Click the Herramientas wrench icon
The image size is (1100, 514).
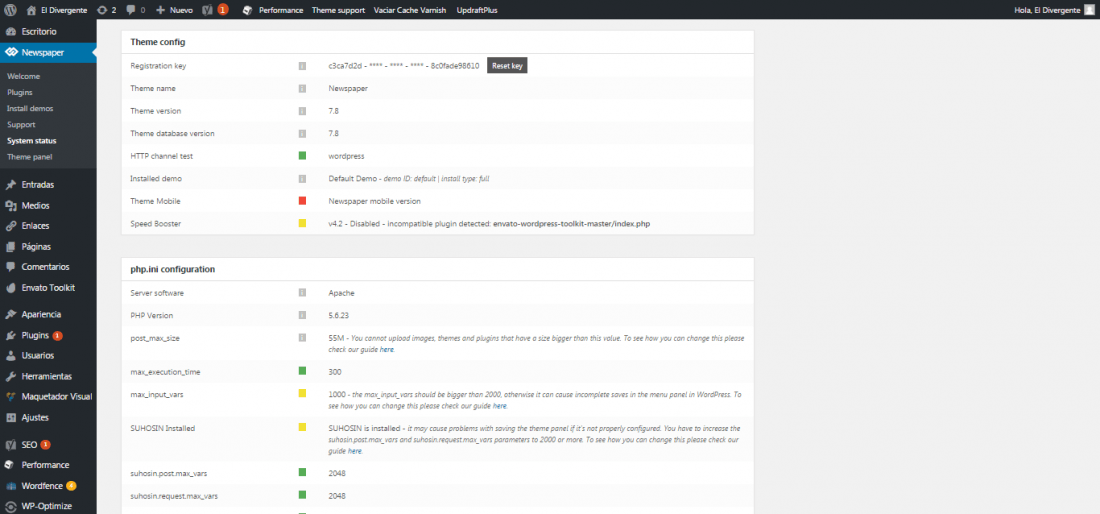pos(11,376)
